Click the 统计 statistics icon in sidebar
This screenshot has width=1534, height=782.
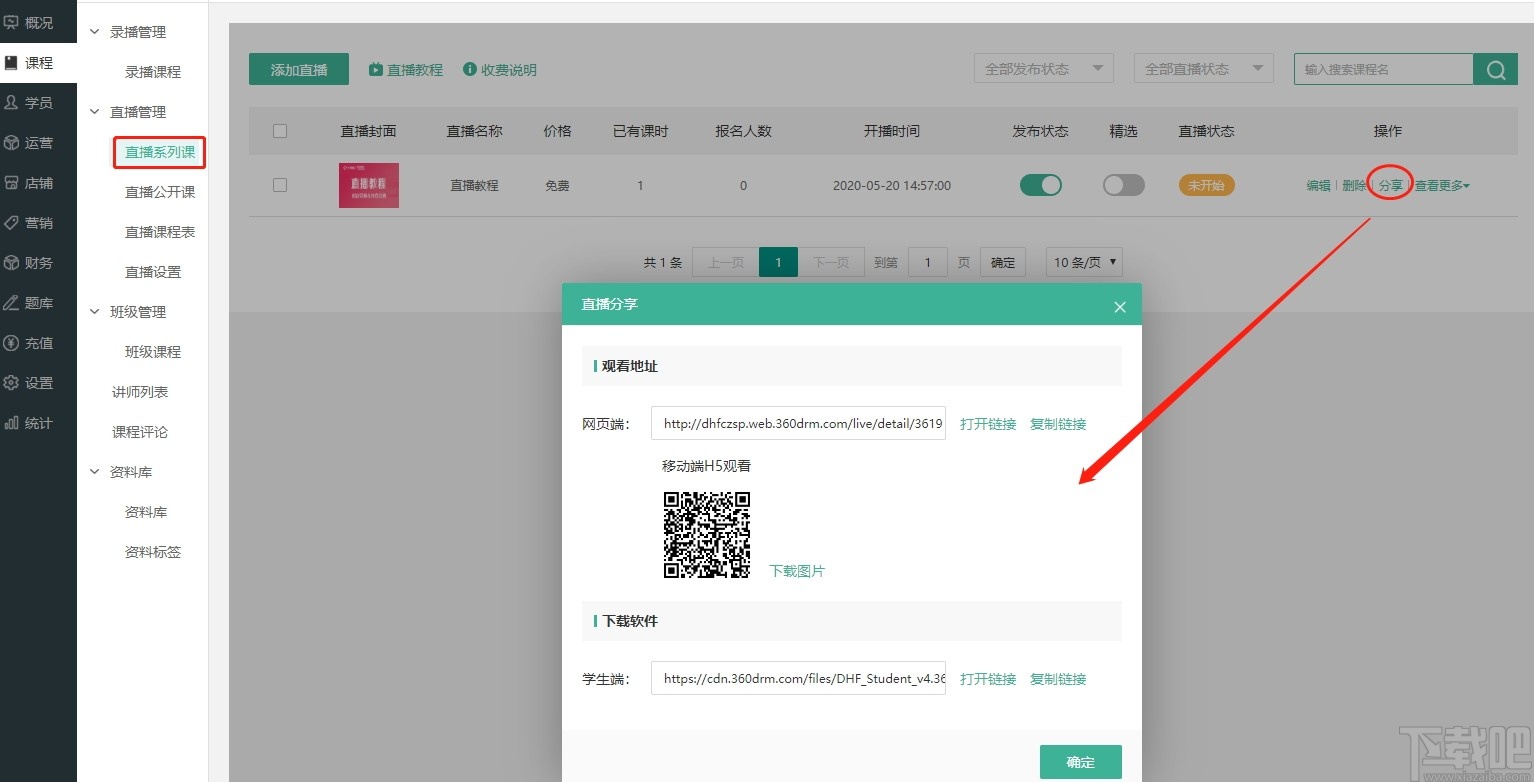pos(37,422)
